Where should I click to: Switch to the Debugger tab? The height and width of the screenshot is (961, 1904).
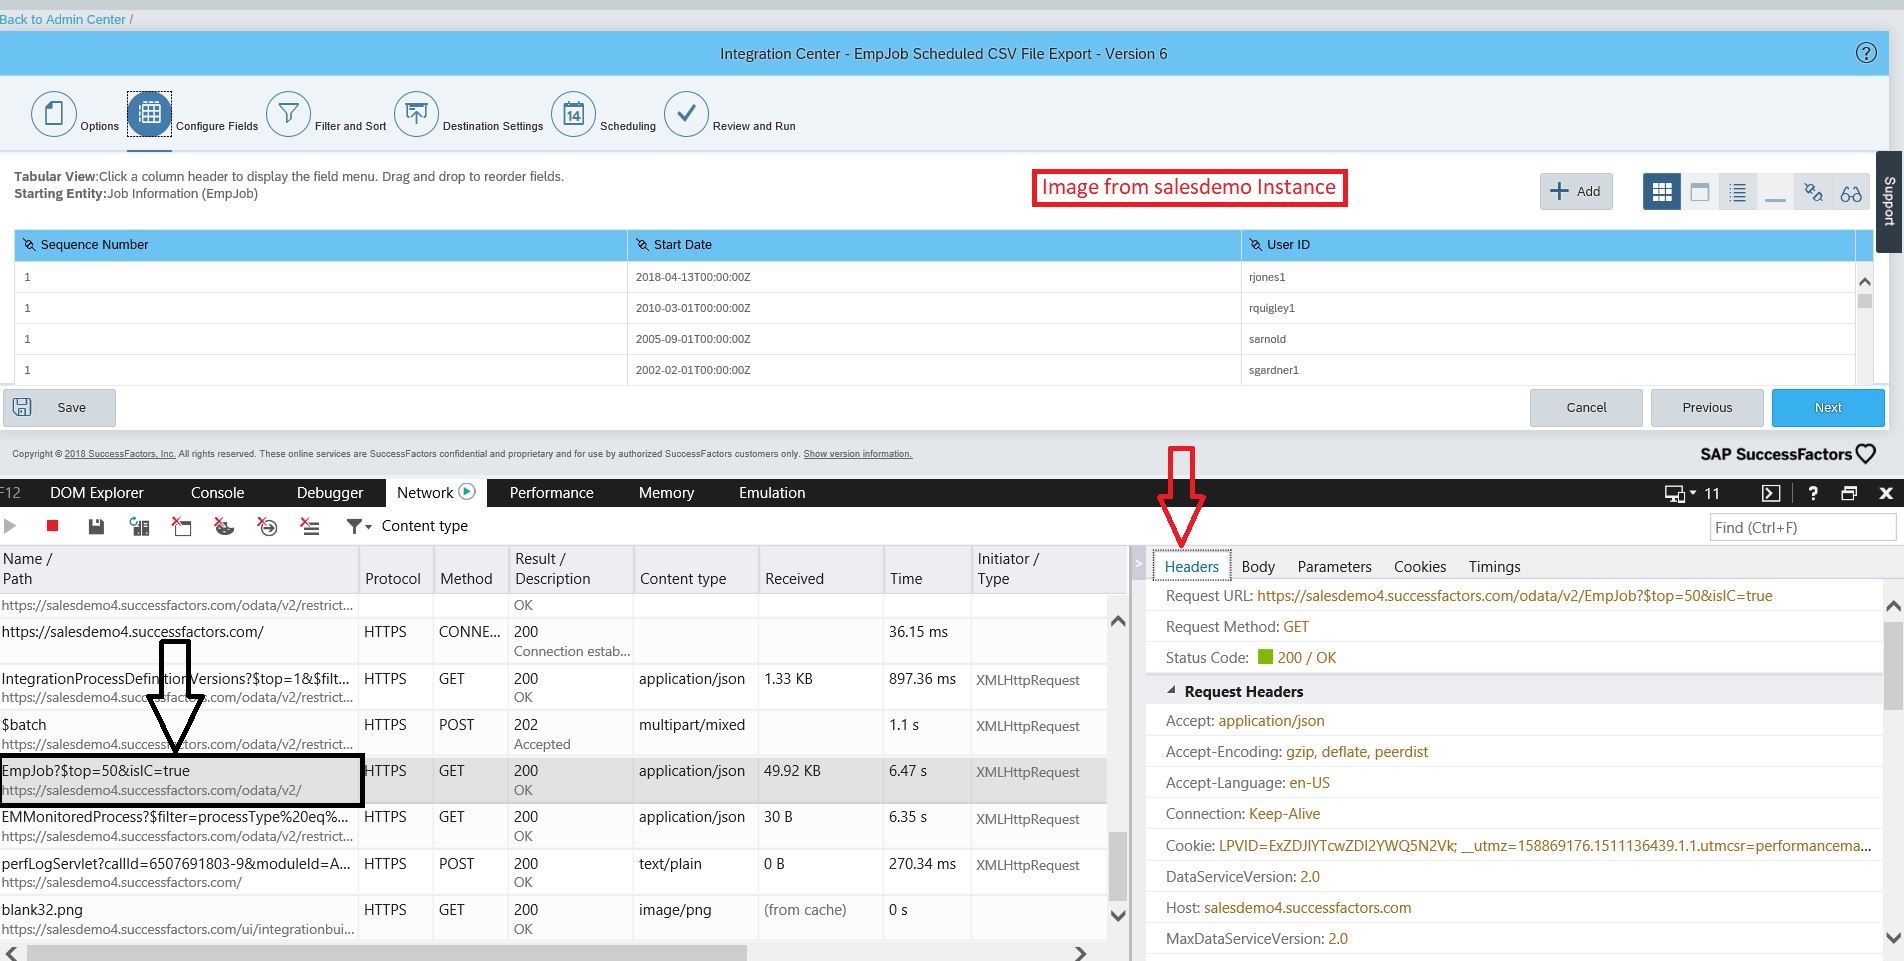tap(330, 493)
